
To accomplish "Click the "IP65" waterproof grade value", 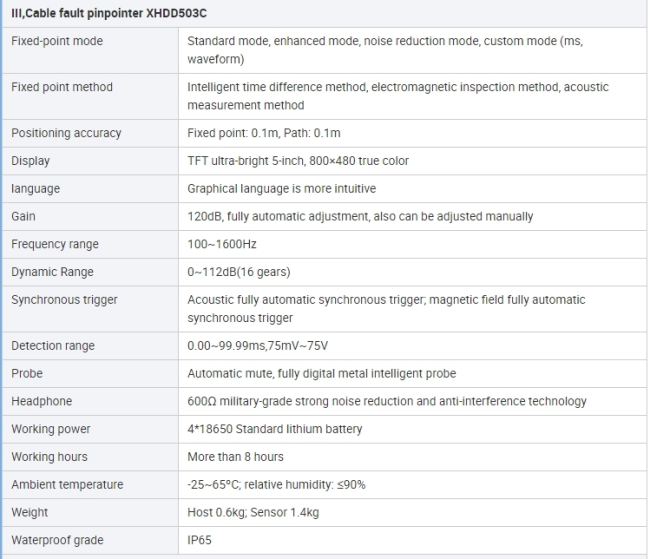I will pos(201,540).
